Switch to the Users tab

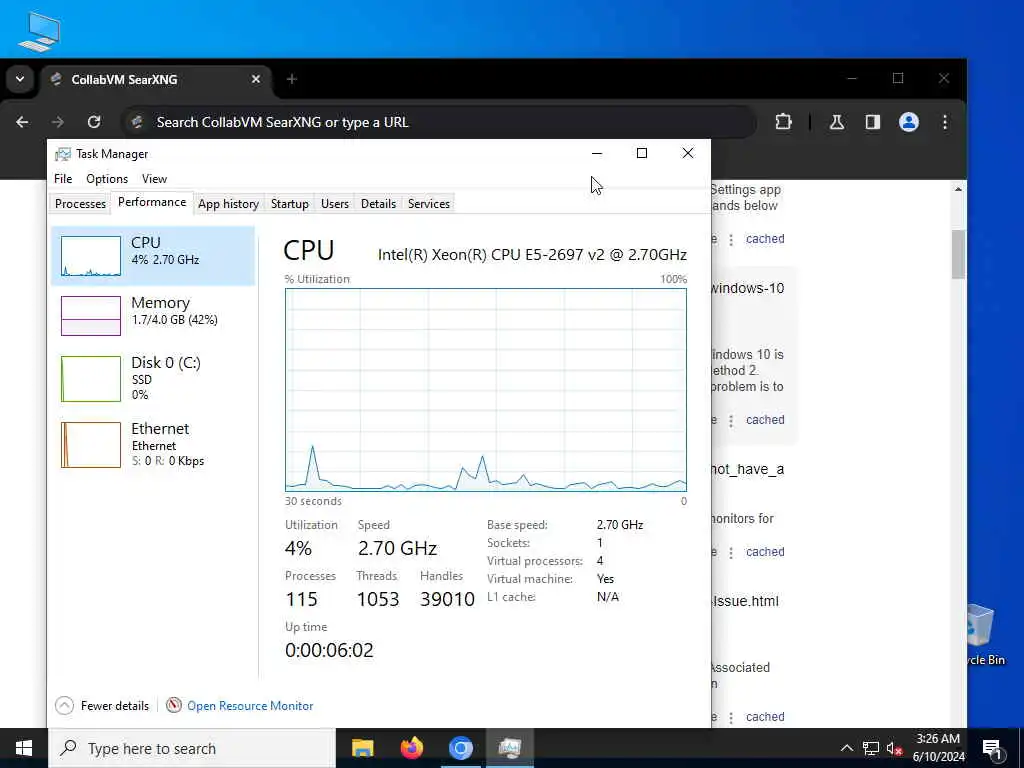[x=334, y=204]
